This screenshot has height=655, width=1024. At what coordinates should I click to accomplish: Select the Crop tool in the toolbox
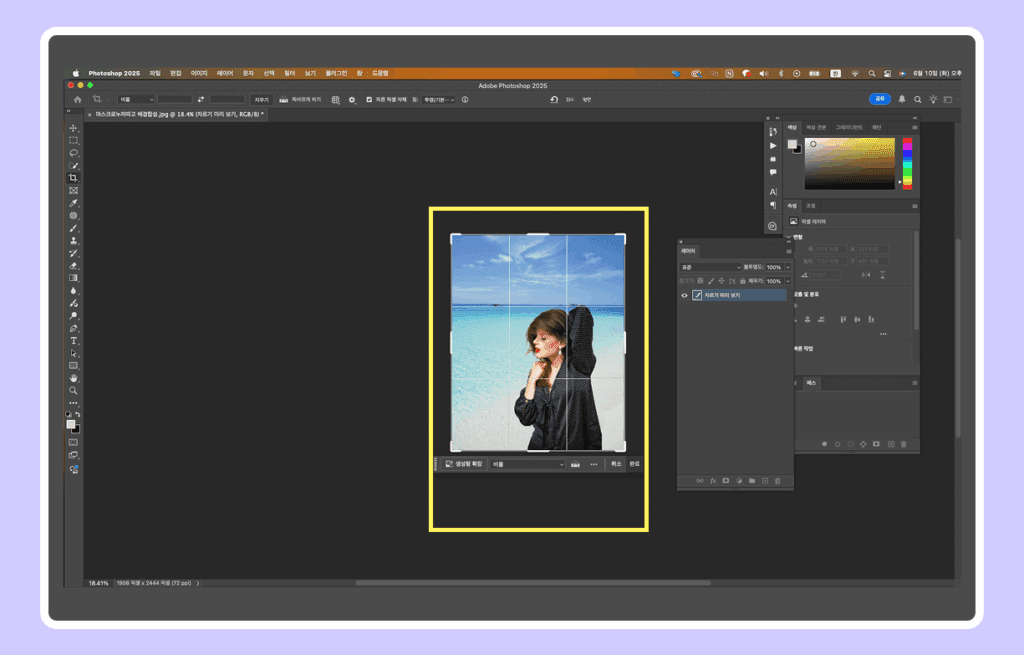point(73,178)
